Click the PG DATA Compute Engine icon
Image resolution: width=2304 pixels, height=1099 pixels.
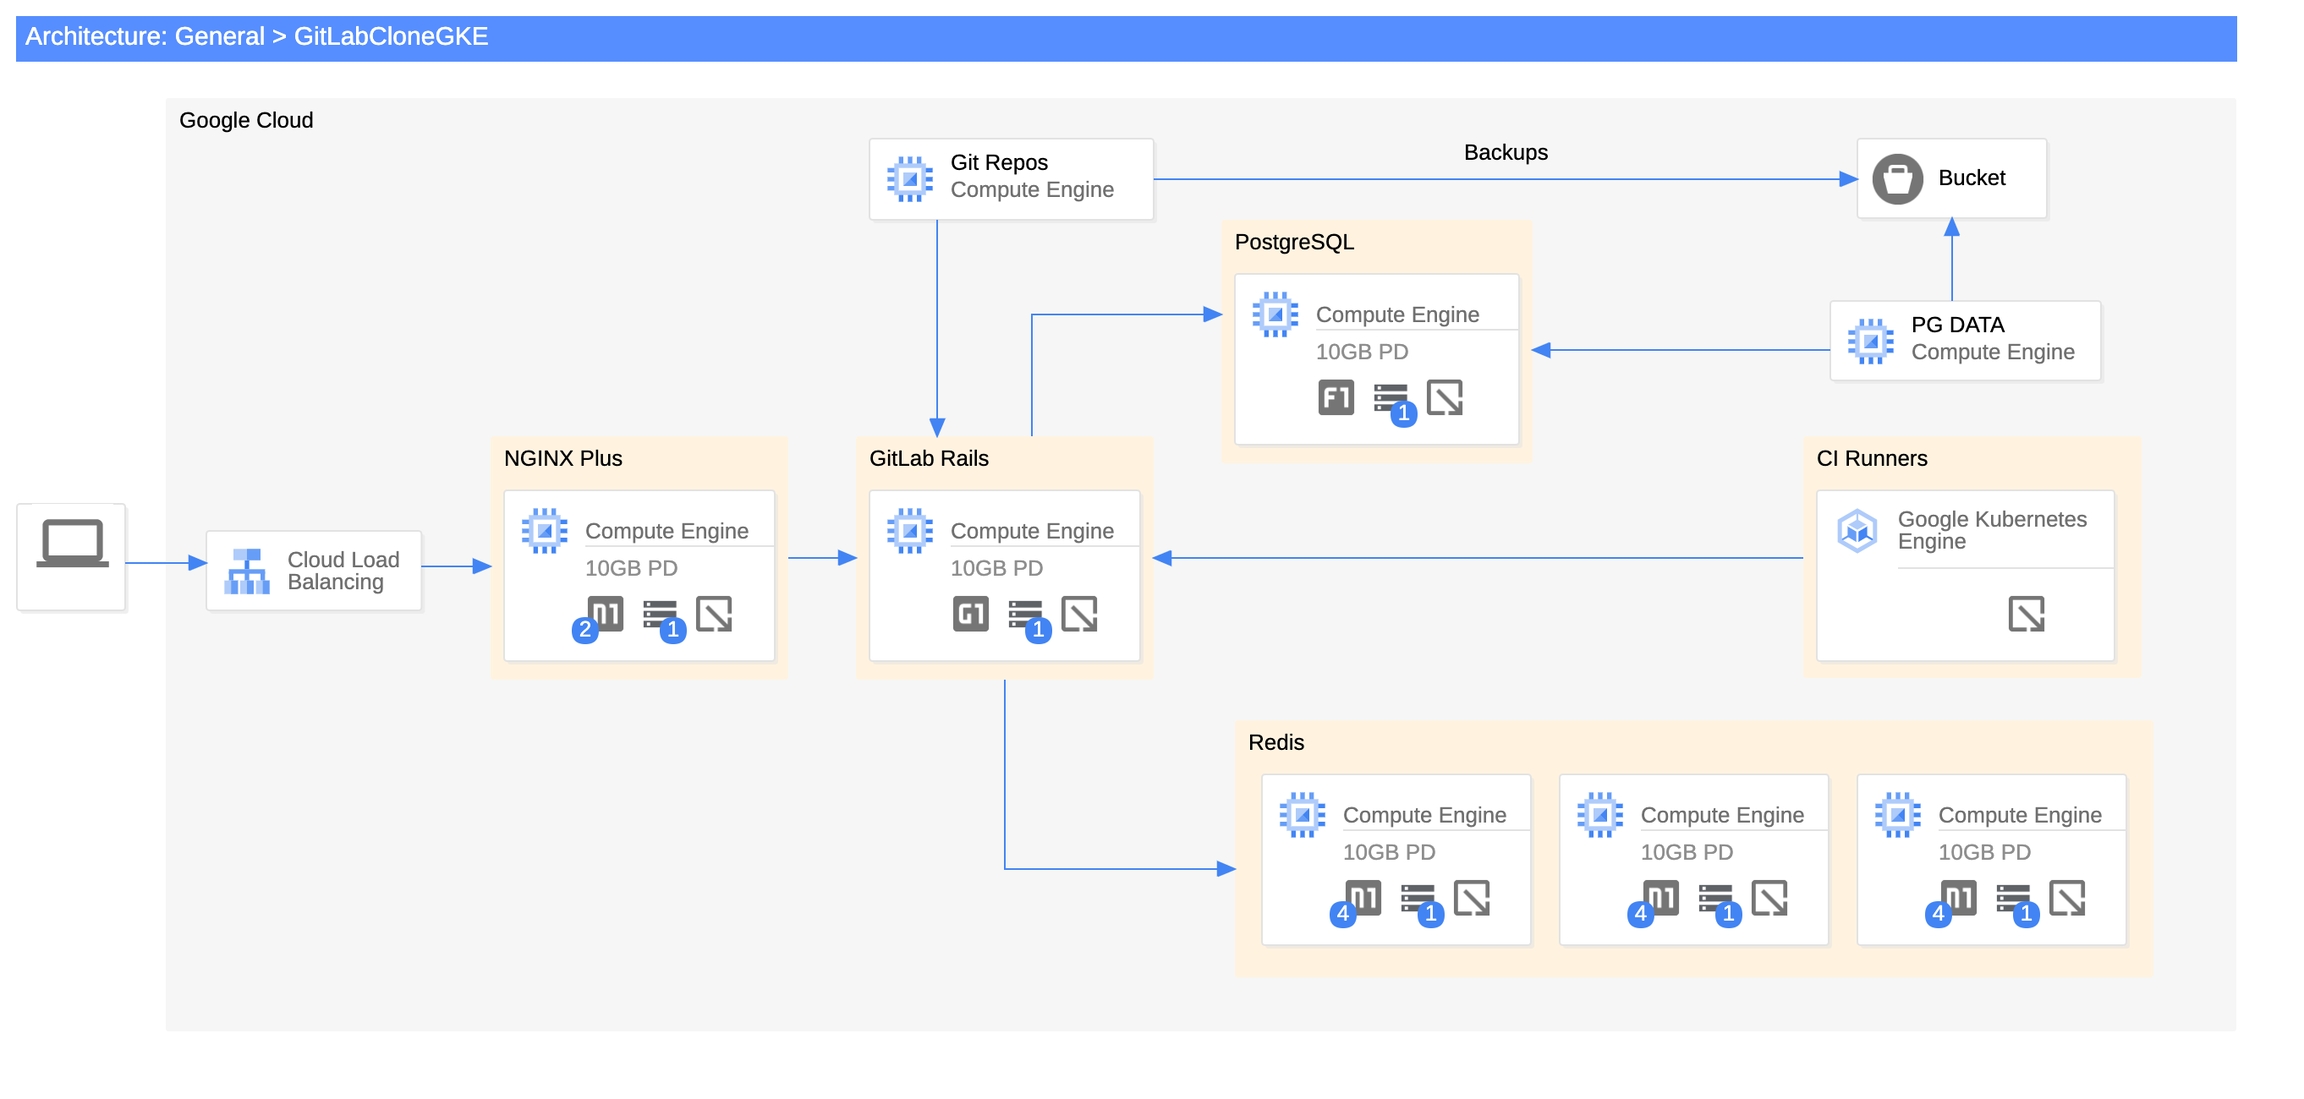coord(1870,341)
